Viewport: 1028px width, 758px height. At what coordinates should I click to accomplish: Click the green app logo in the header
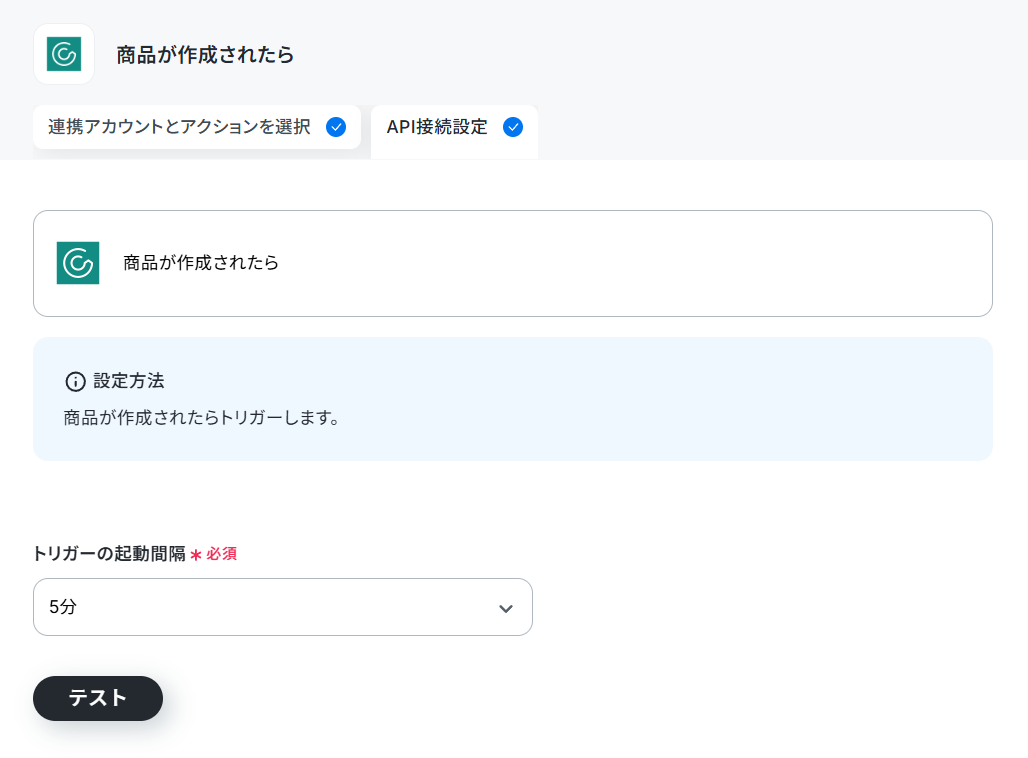pos(64,54)
